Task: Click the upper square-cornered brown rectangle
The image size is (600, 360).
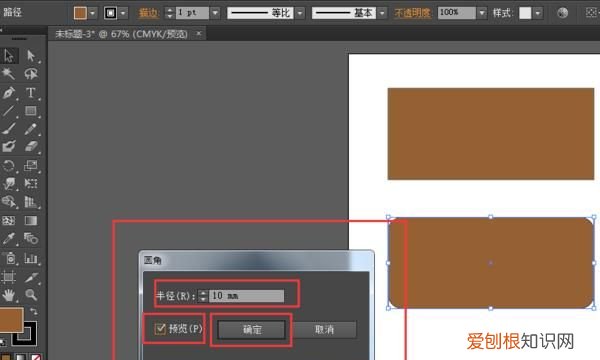Action: (491, 134)
